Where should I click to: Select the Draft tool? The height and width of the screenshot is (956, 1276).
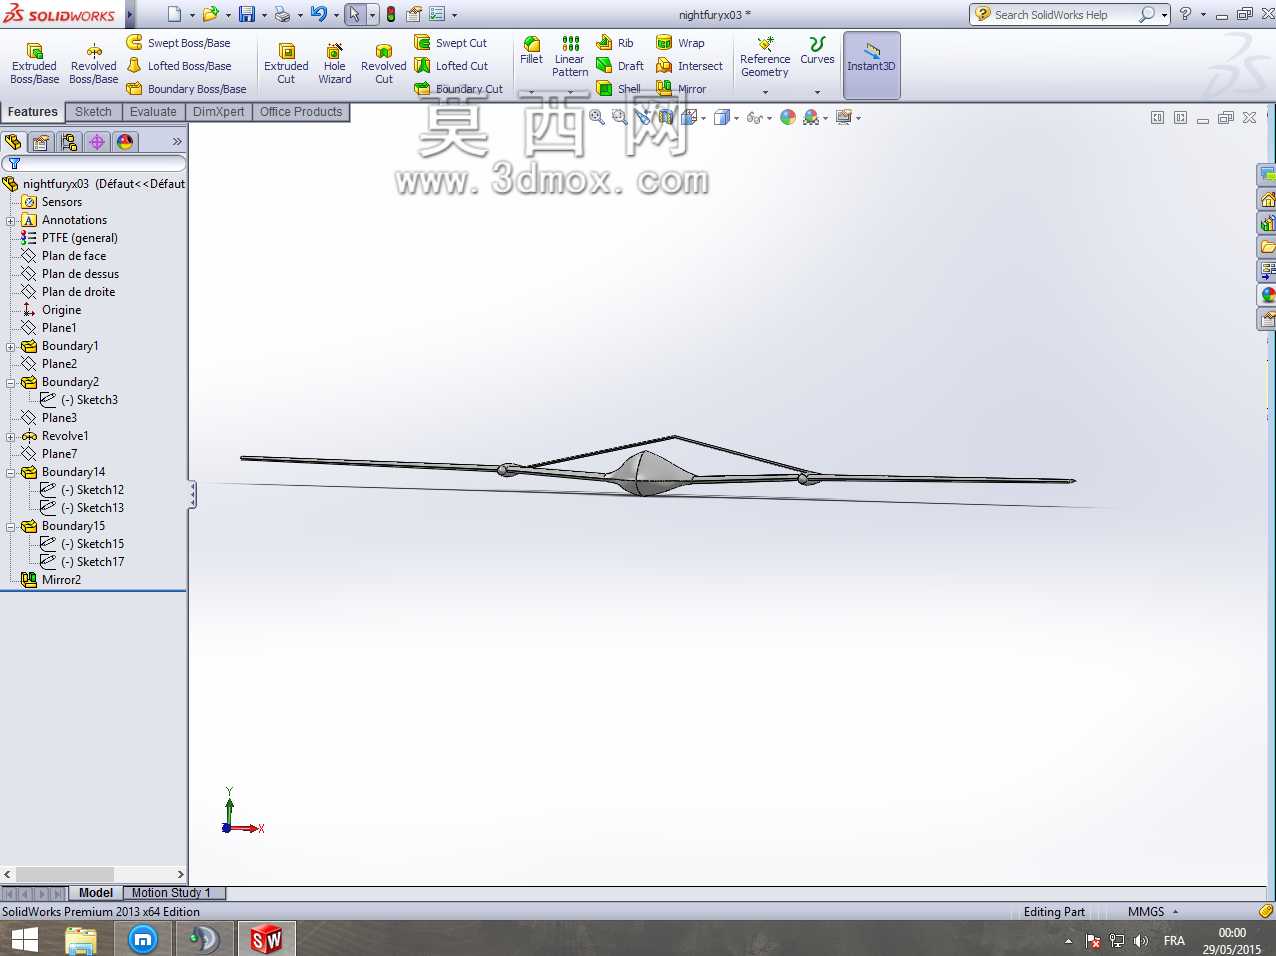(x=620, y=66)
